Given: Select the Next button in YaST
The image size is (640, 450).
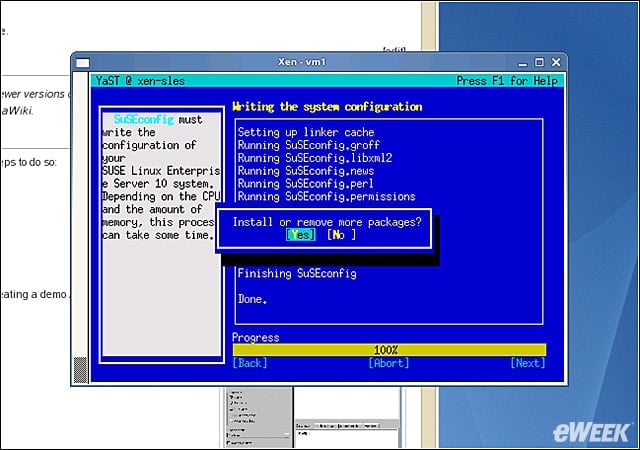Looking at the screenshot, I should [x=528, y=363].
